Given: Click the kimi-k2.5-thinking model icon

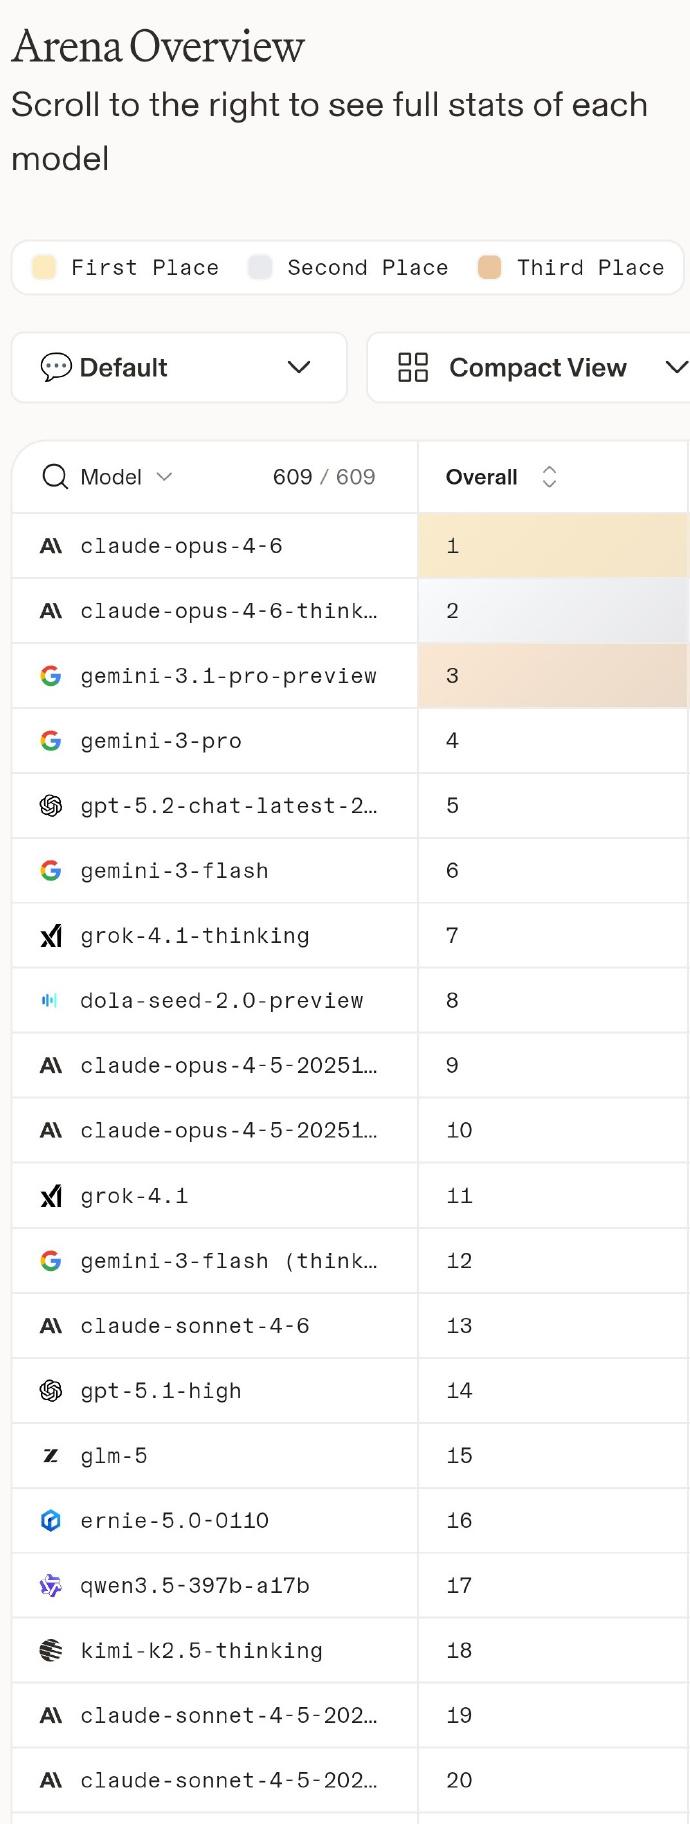Looking at the screenshot, I should pos(51,1650).
